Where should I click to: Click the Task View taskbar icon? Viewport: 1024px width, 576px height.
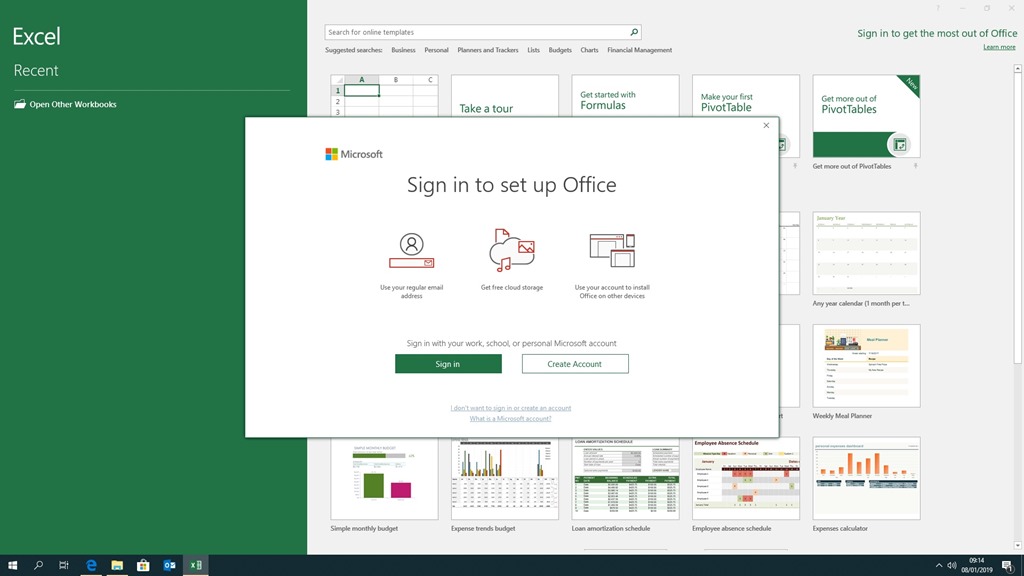[64, 565]
